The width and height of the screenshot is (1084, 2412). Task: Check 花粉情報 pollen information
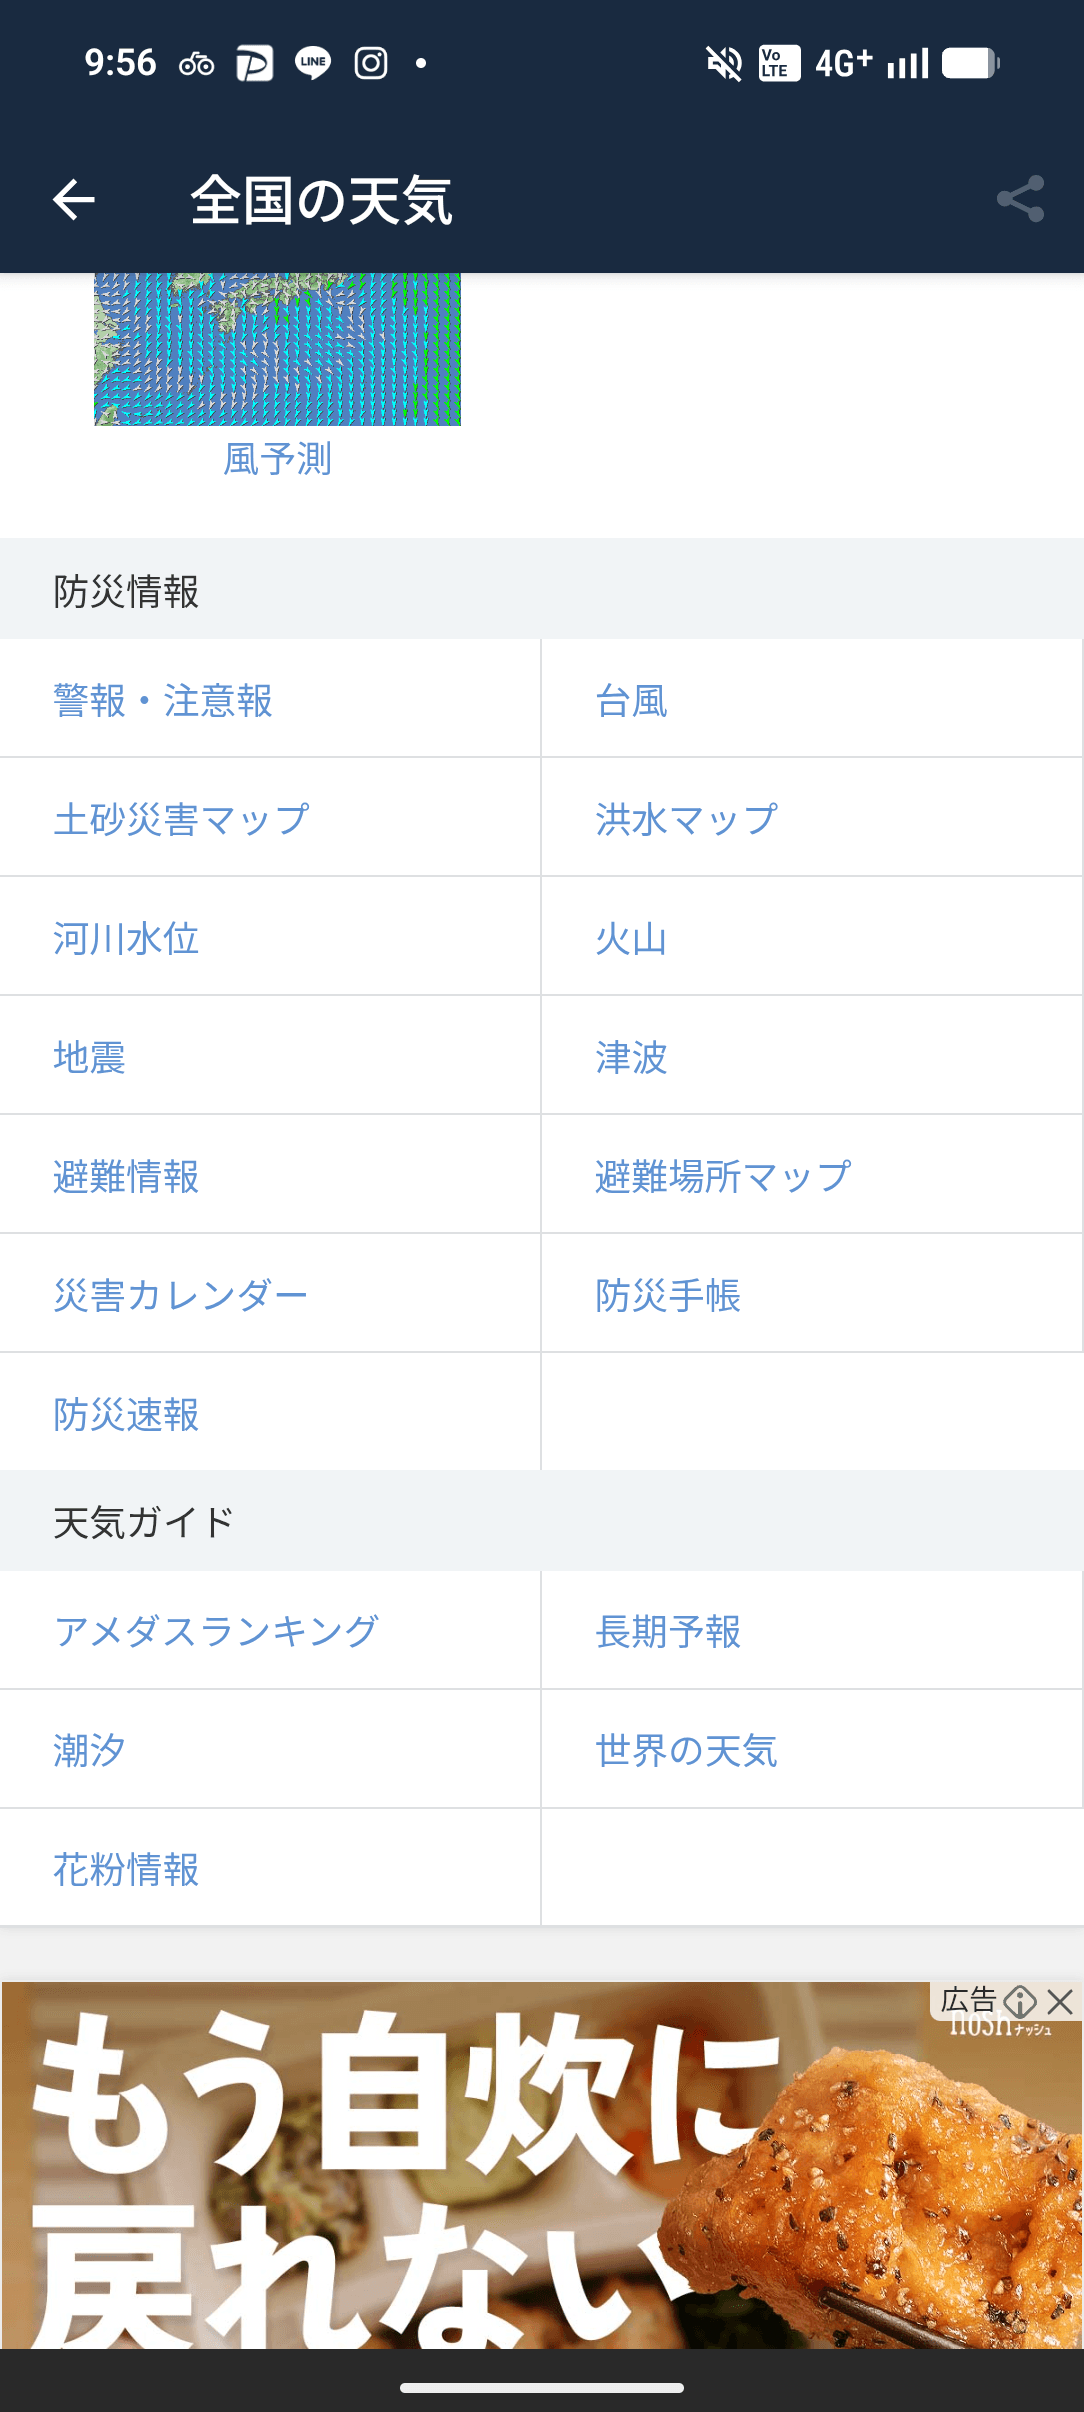coord(126,1869)
